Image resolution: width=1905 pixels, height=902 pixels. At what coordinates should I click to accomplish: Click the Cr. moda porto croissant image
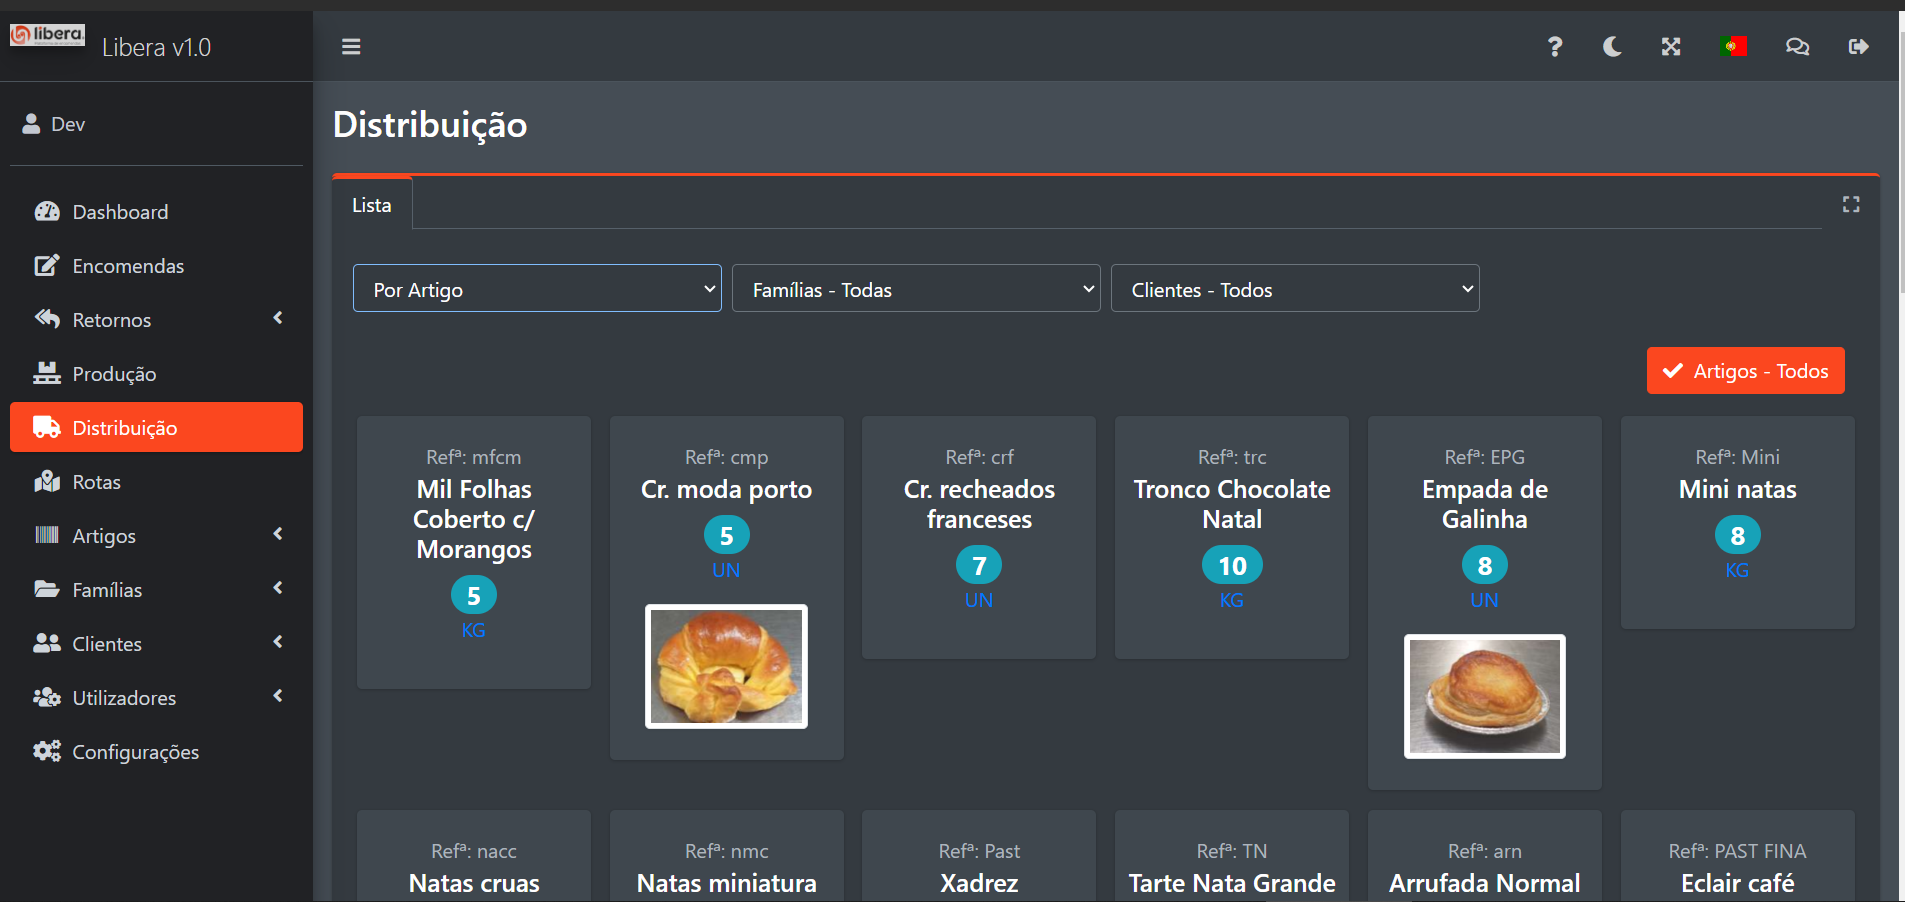click(x=726, y=666)
